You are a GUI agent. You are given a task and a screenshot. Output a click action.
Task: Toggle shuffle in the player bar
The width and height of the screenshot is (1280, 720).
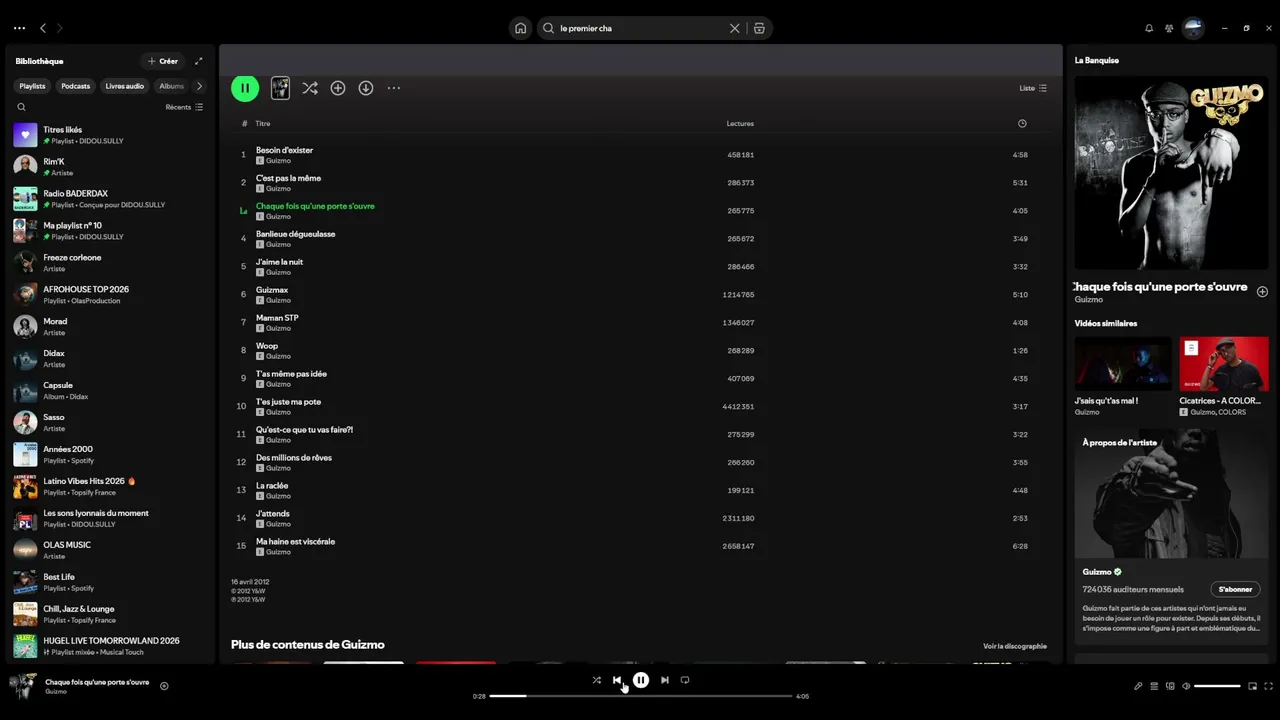click(597, 680)
